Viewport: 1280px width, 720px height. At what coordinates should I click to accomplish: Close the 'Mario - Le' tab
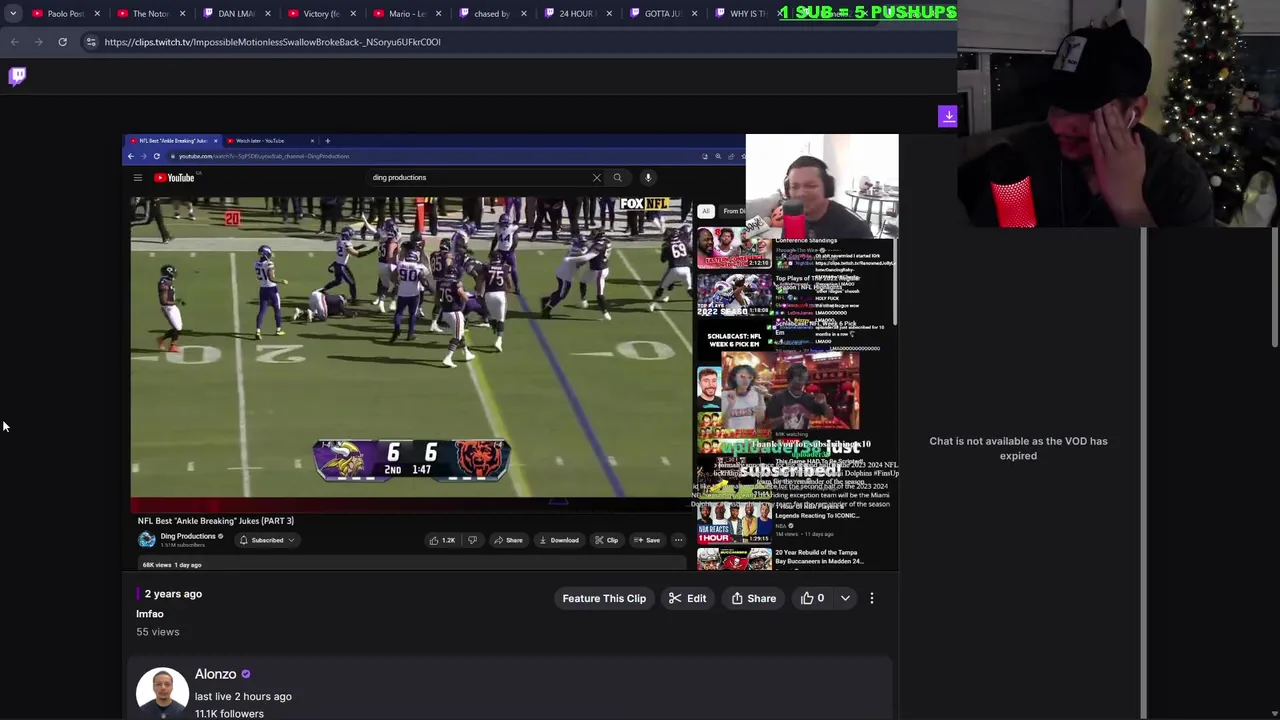(x=438, y=14)
